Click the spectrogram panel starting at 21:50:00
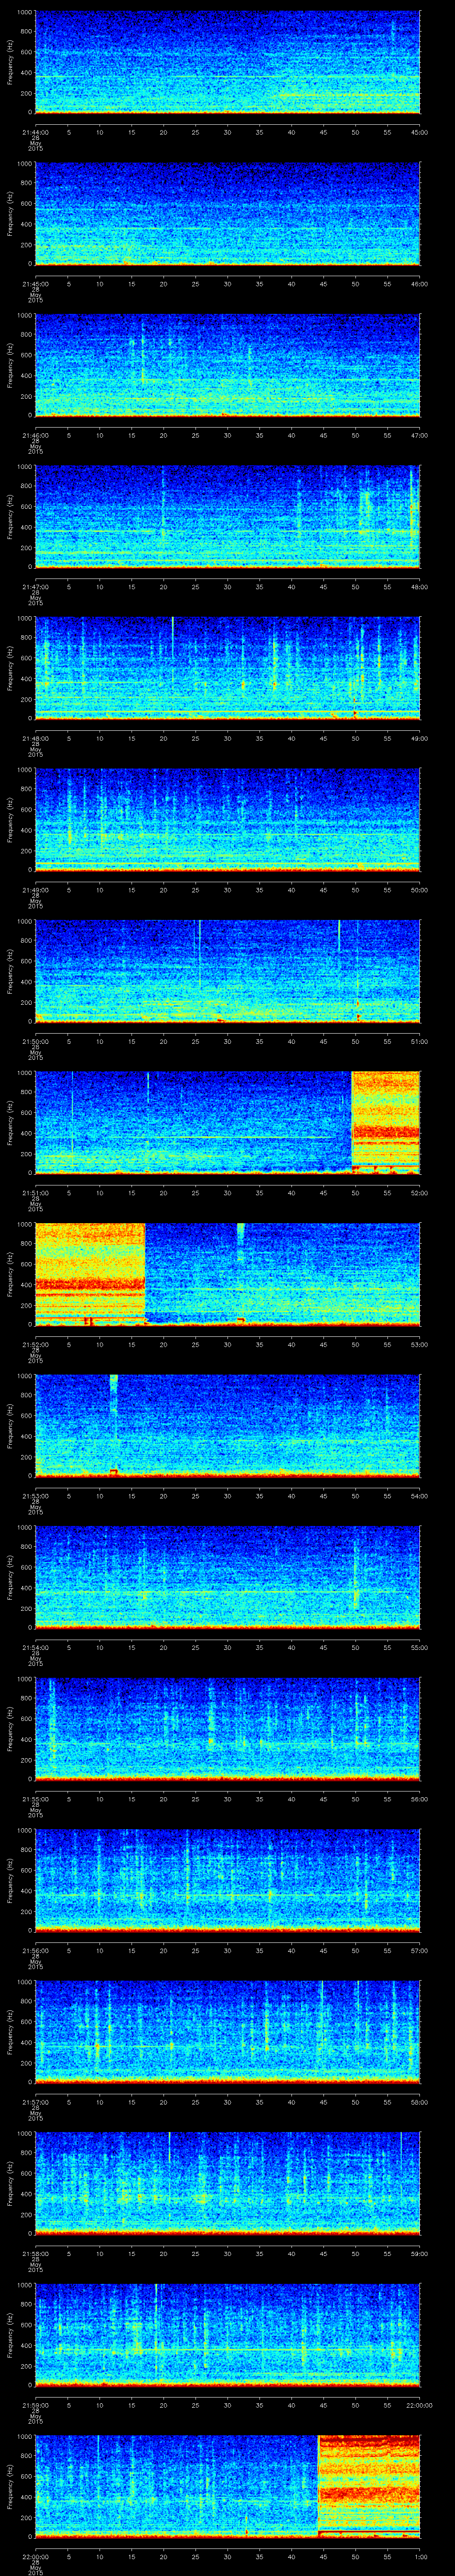455x2576 pixels. [227, 971]
